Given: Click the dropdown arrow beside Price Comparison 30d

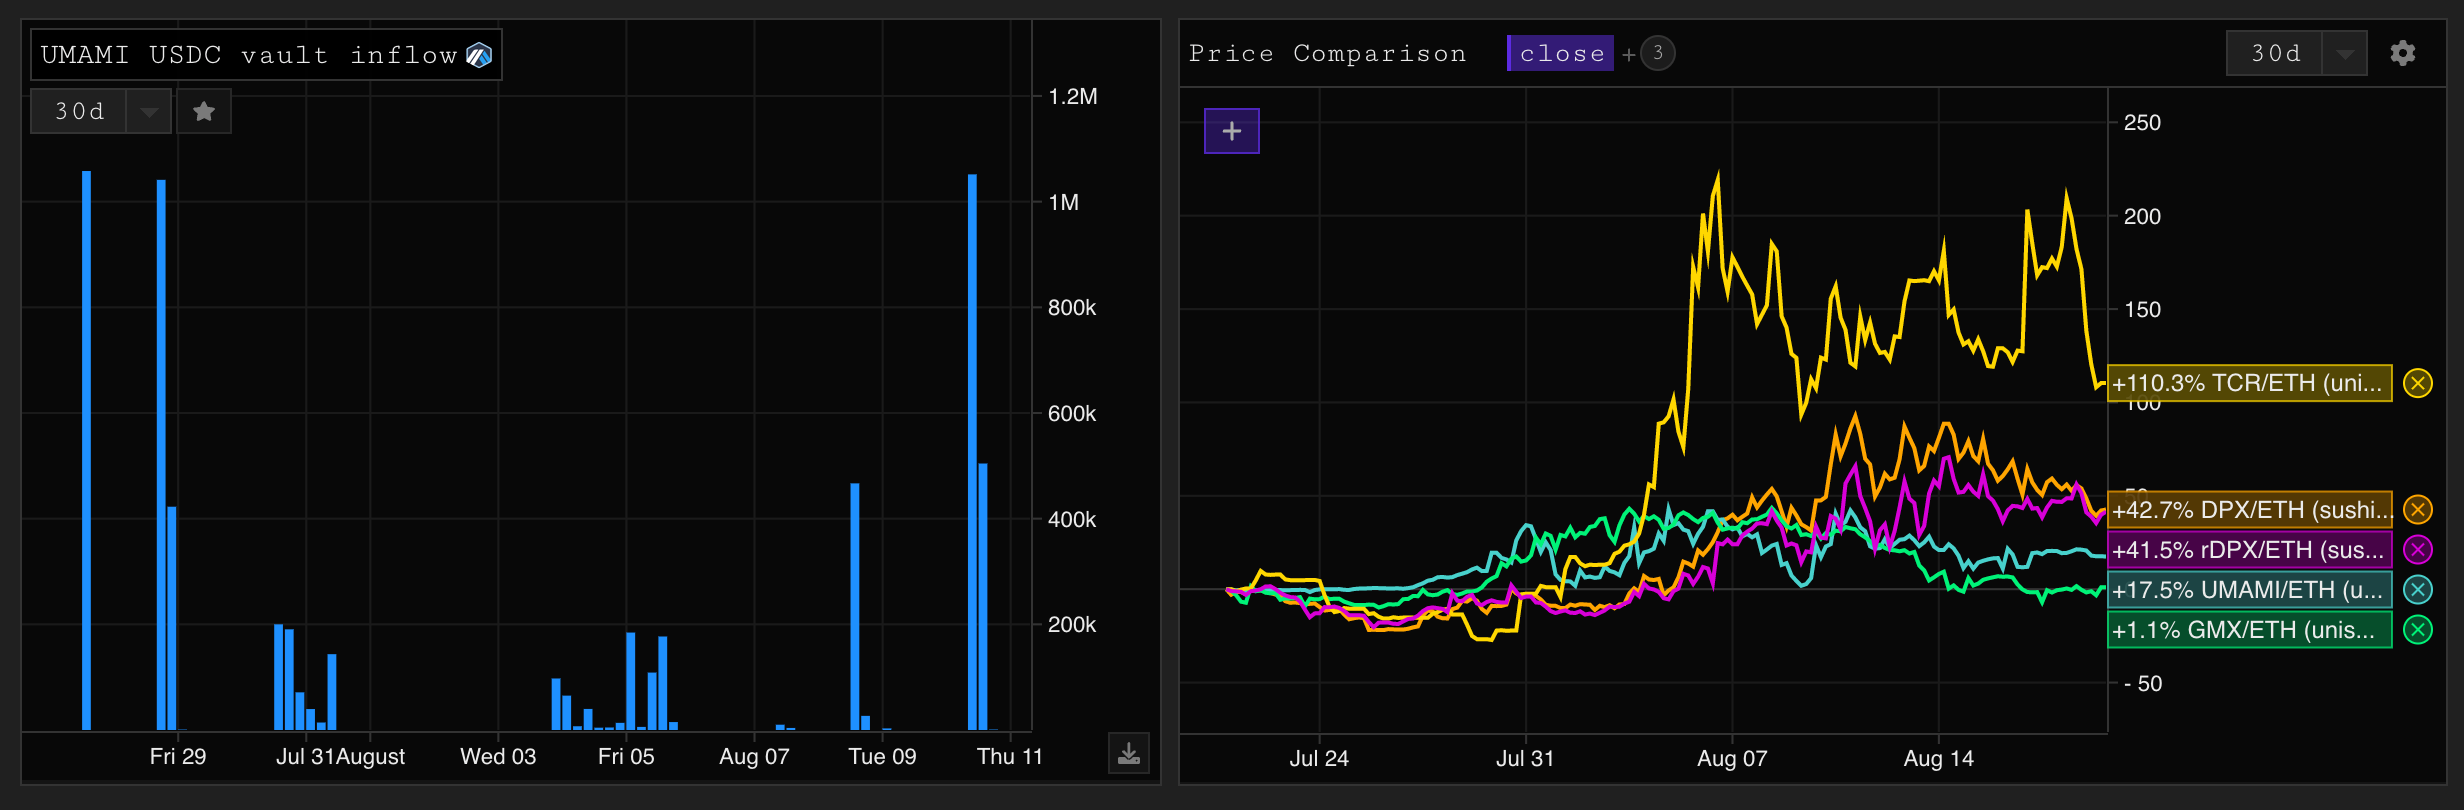Looking at the screenshot, I should (2345, 53).
